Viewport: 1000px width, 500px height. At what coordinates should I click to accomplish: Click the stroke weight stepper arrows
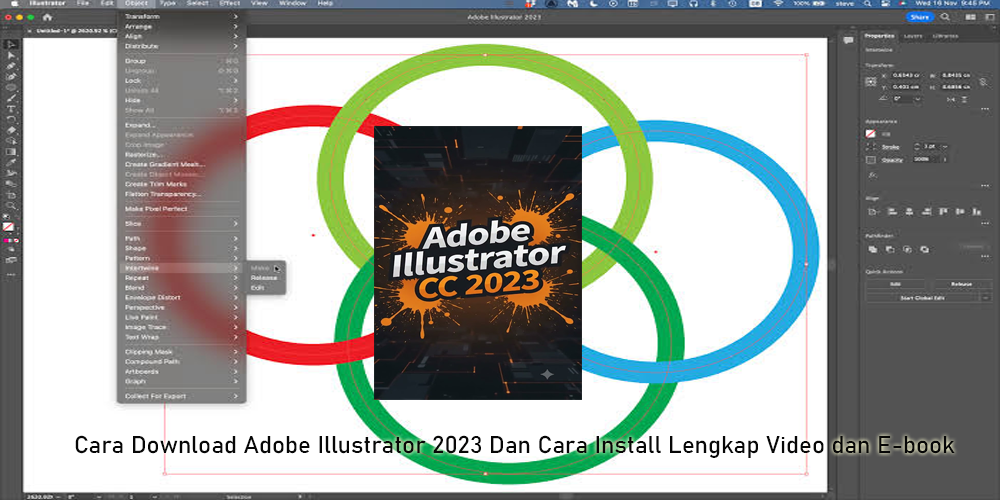918,147
